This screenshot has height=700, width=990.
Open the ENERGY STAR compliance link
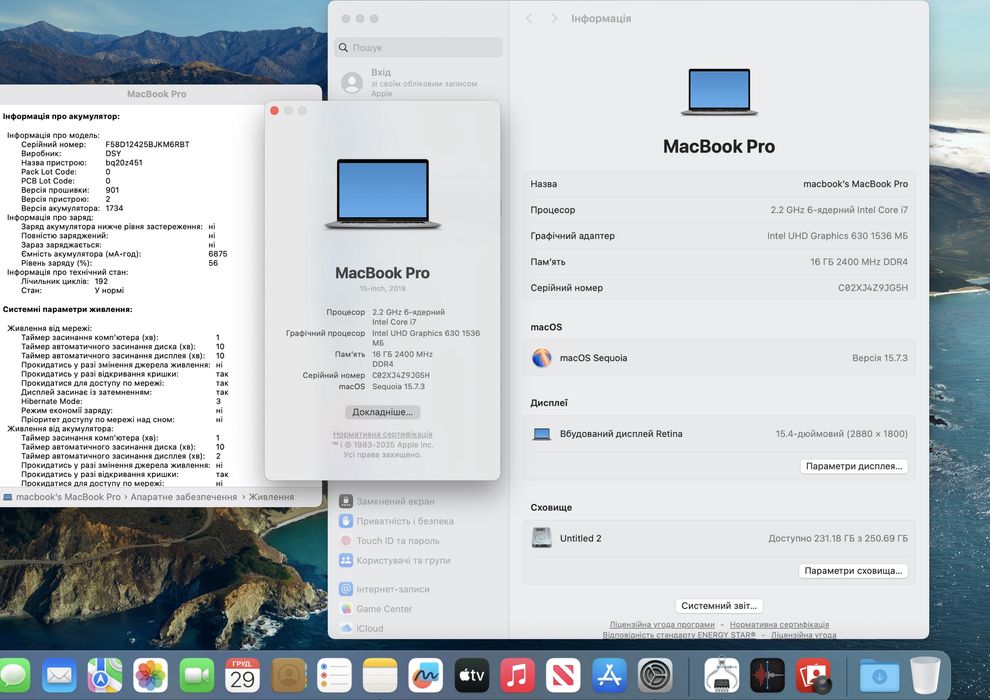click(679, 634)
